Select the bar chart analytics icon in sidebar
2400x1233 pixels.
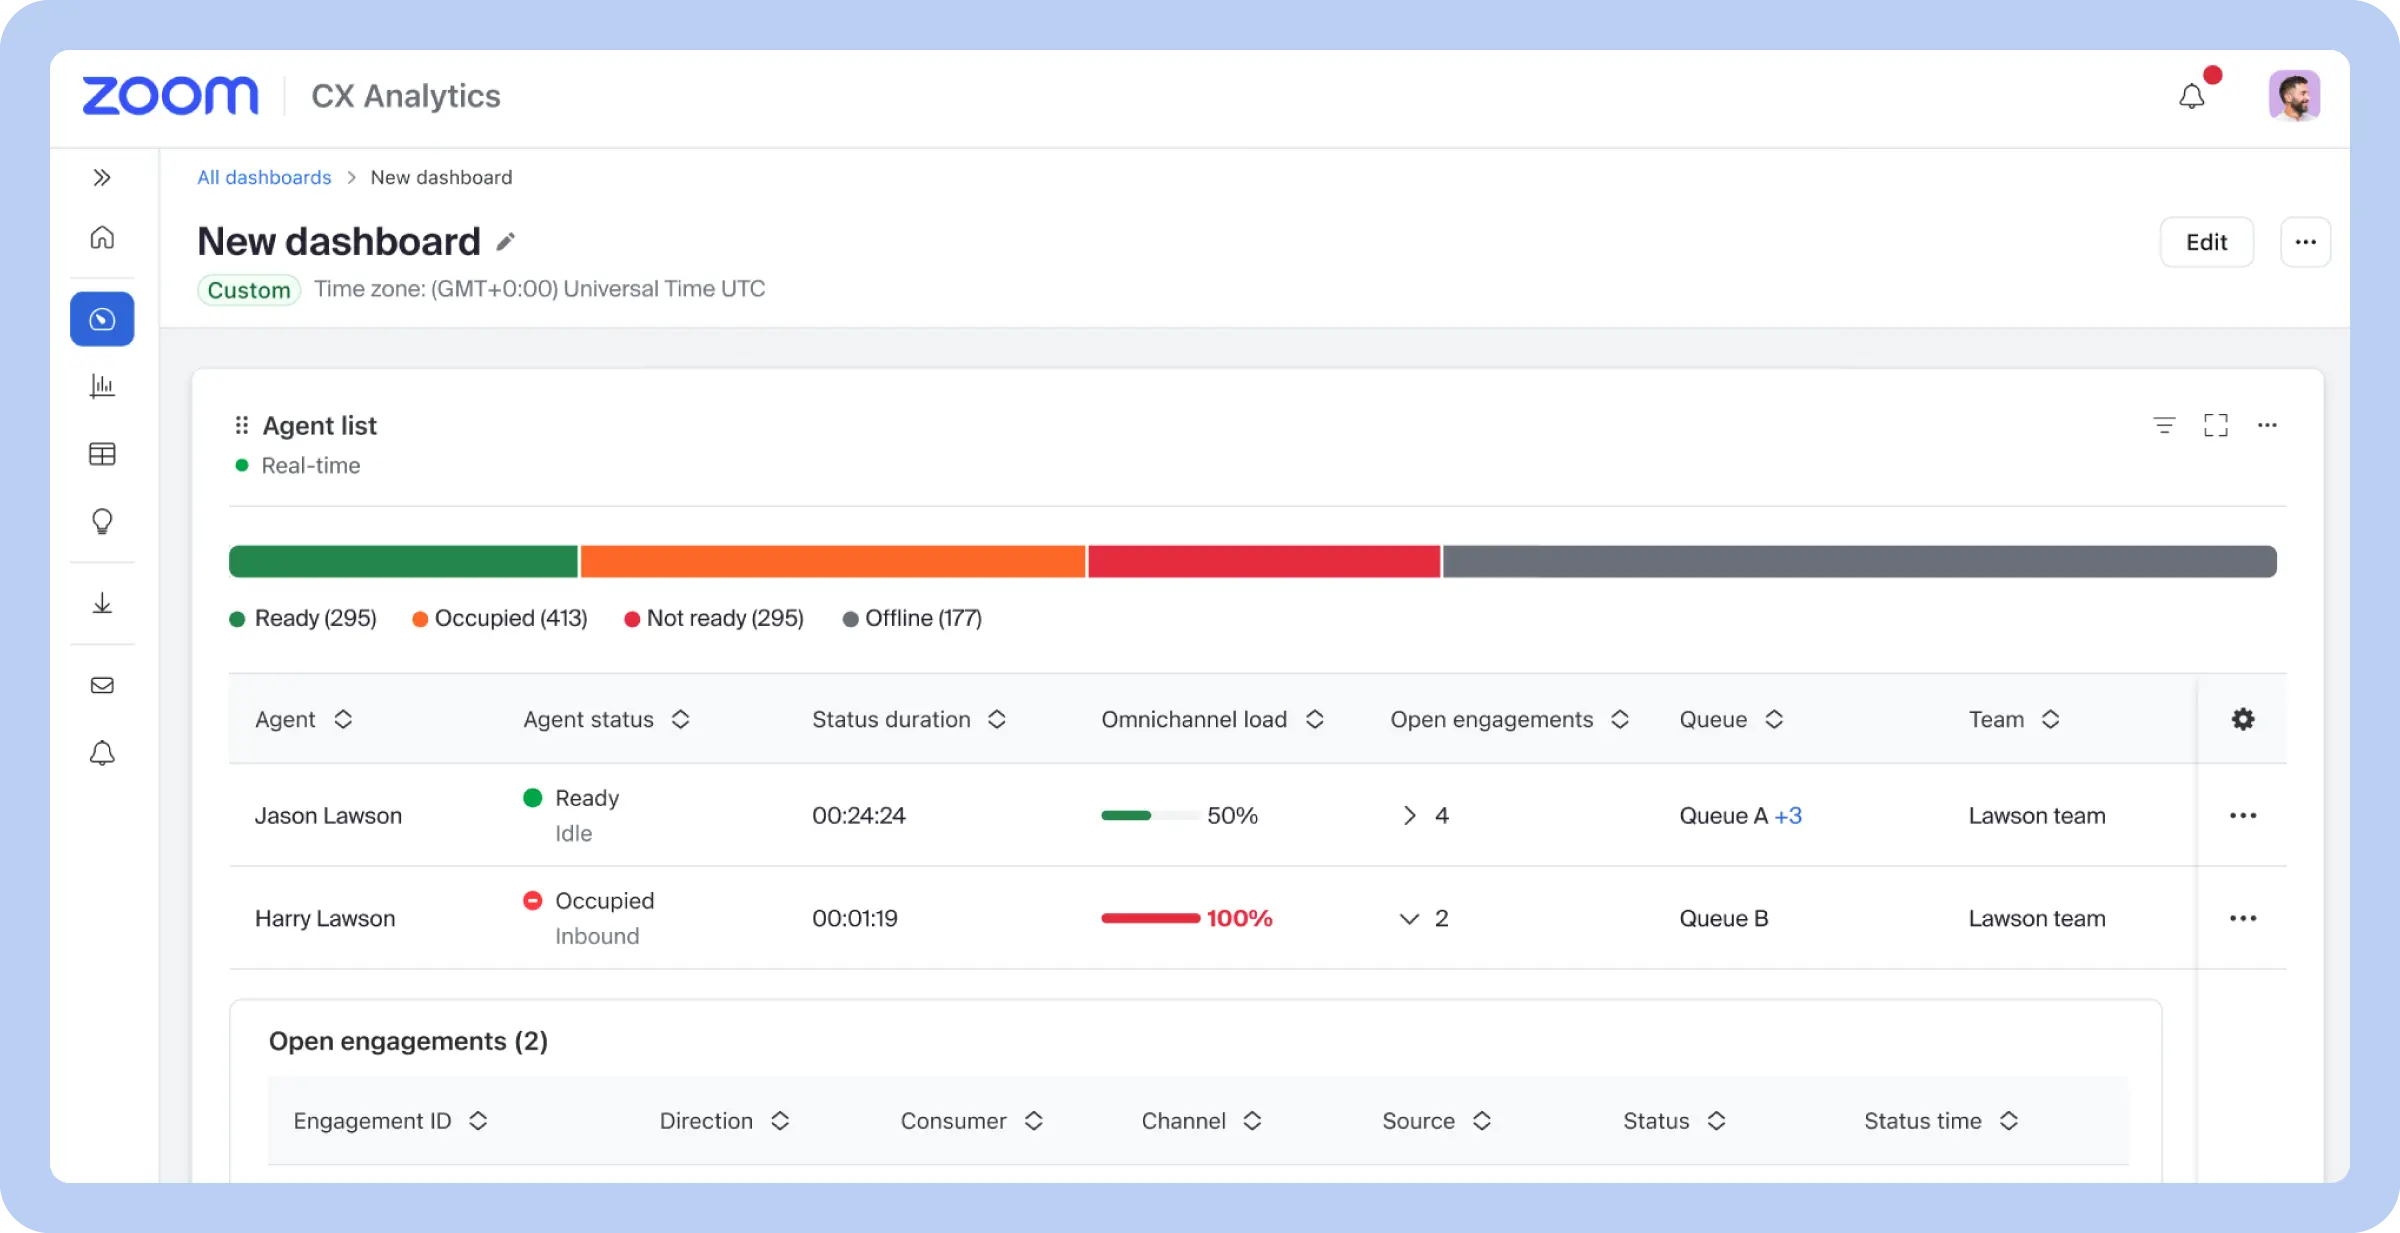(x=102, y=387)
